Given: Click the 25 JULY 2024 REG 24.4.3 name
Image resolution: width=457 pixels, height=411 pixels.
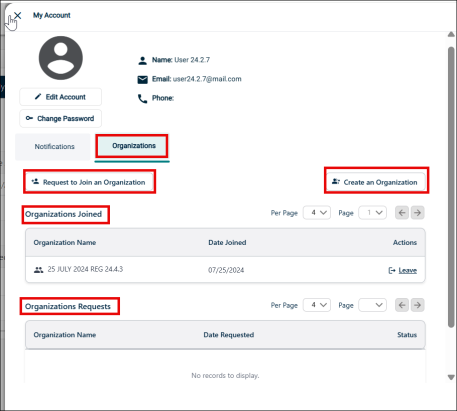Looking at the screenshot, I should 85,269.
